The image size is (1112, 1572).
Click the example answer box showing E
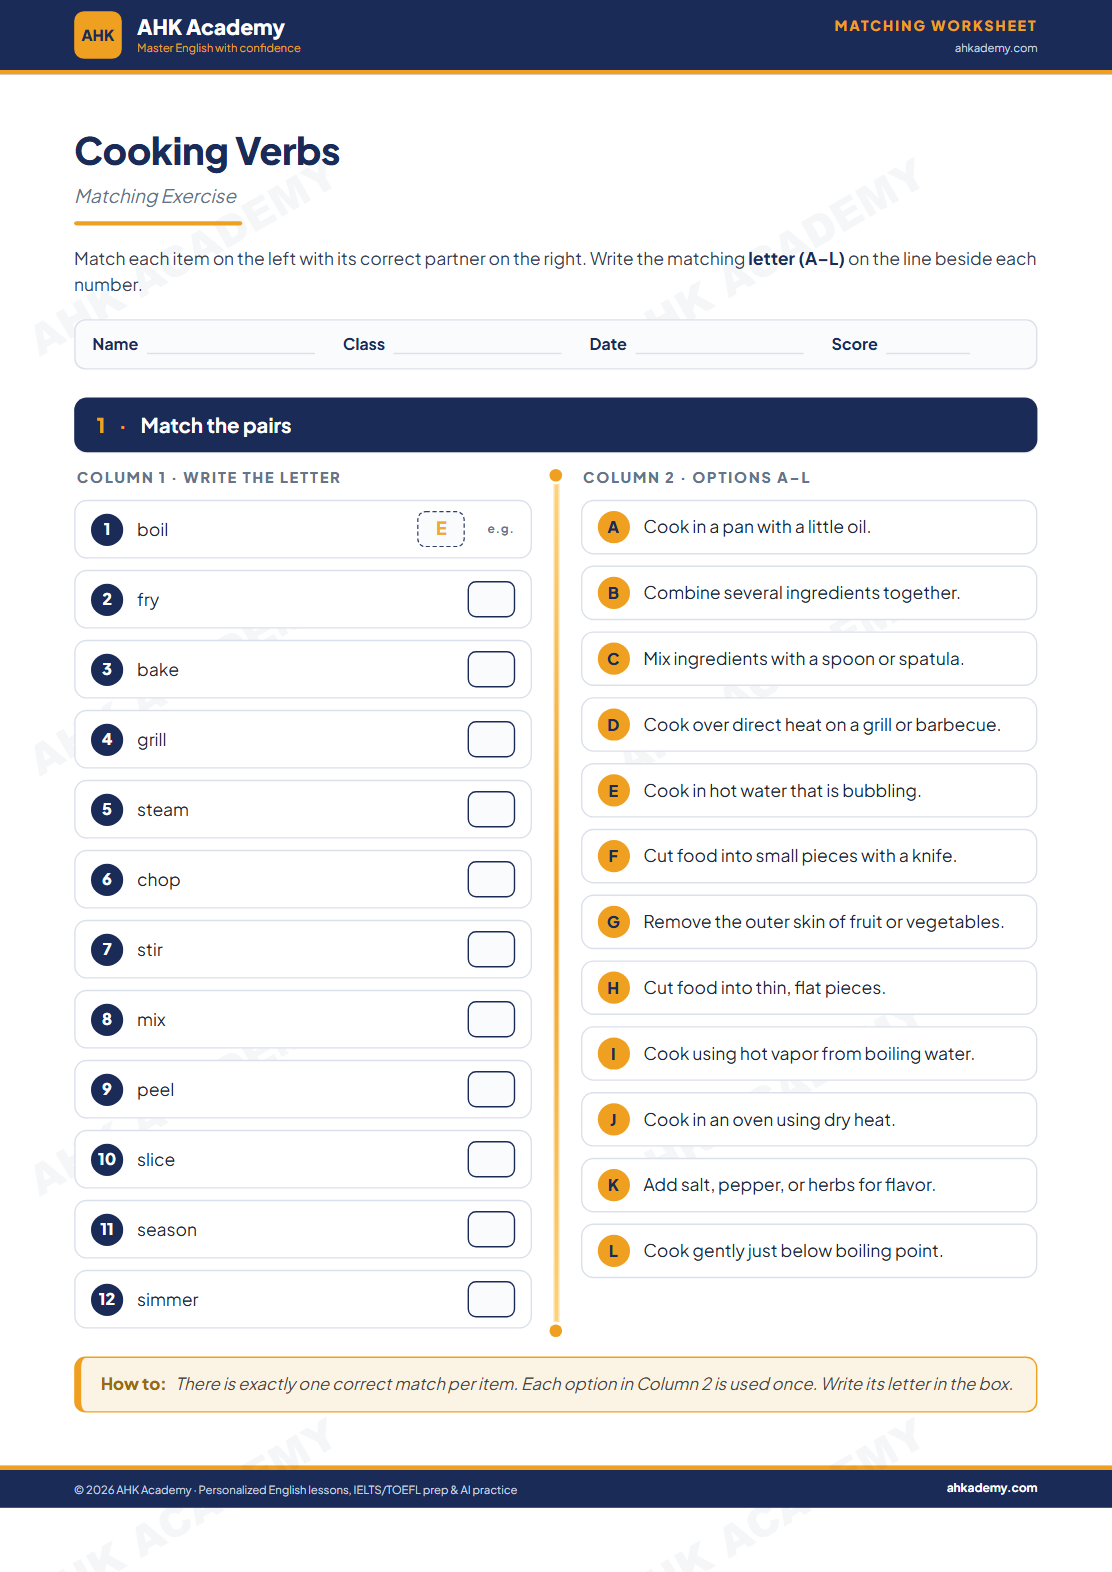pos(441,529)
